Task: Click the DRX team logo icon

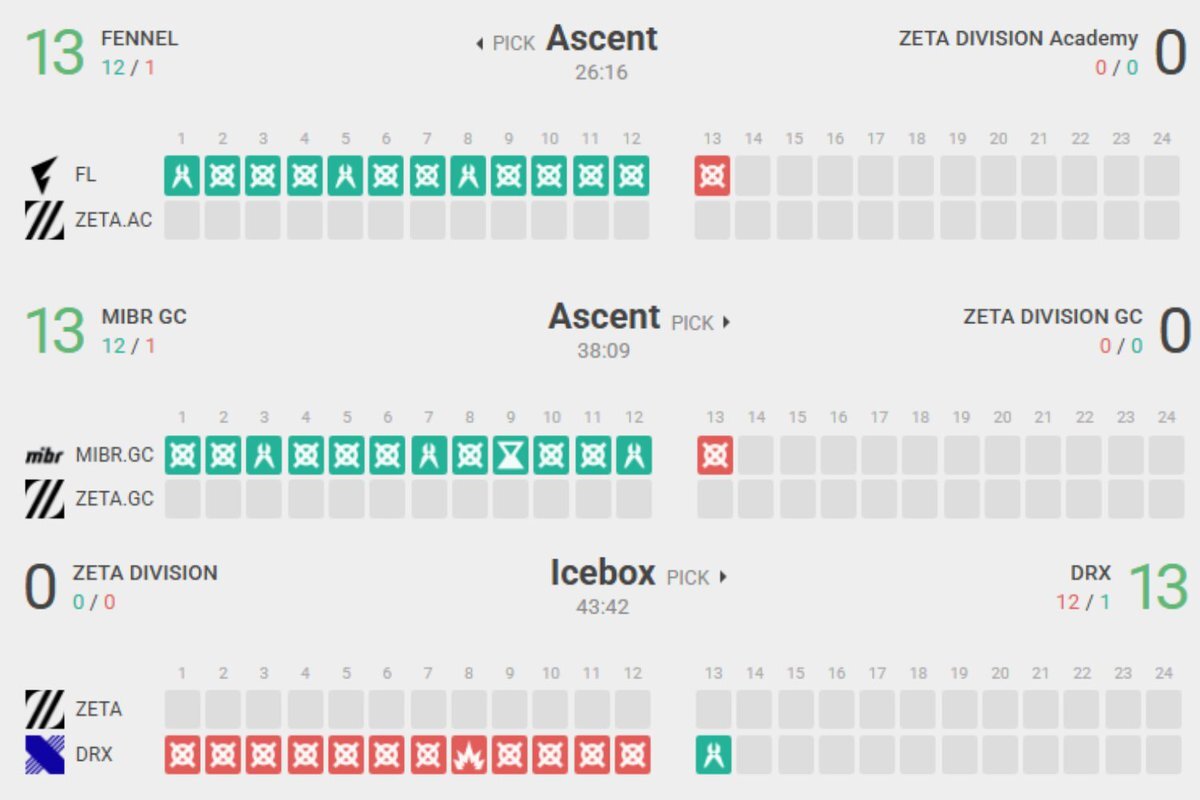Action: [44, 755]
